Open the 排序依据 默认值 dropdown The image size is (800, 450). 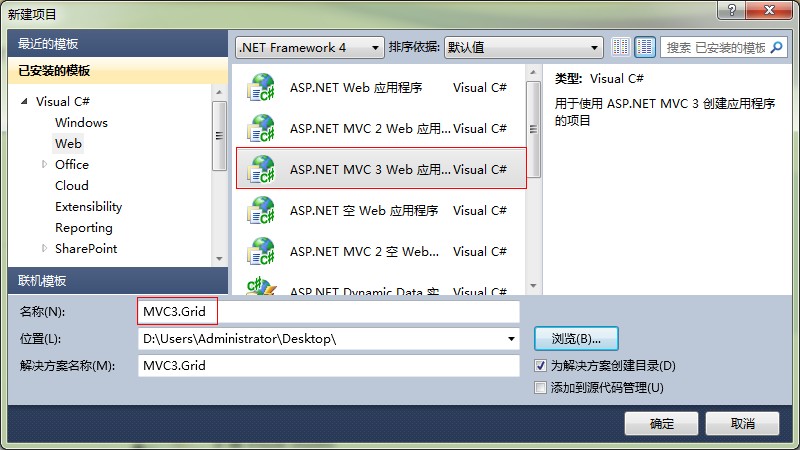click(x=523, y=47)
